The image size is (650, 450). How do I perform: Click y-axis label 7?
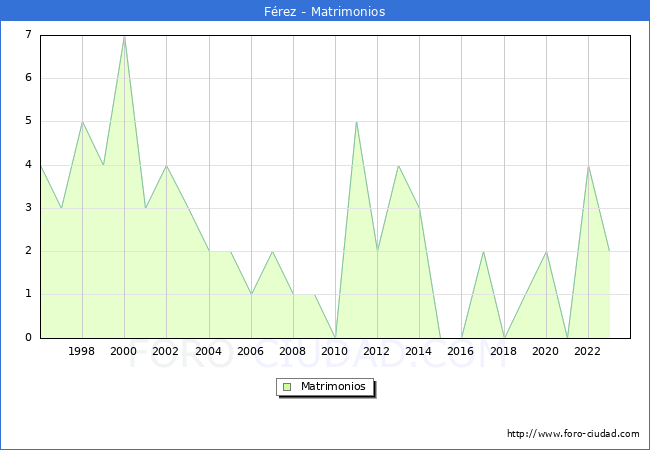(x=28, y=36)
